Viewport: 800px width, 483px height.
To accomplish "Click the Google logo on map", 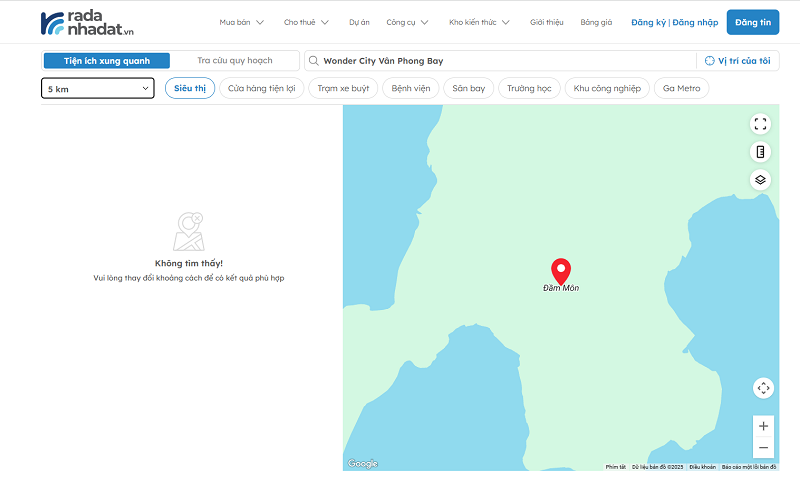I will (x=363, y=463).
